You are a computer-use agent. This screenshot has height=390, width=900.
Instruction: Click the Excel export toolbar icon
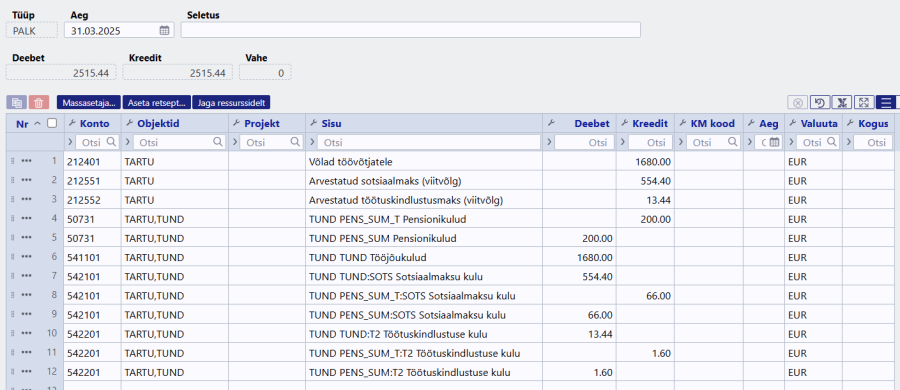(x=842, y=103)
